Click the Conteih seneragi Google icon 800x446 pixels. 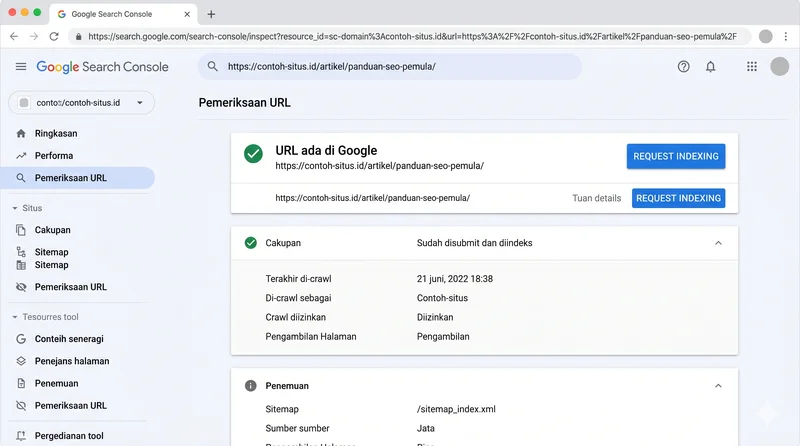21,339
